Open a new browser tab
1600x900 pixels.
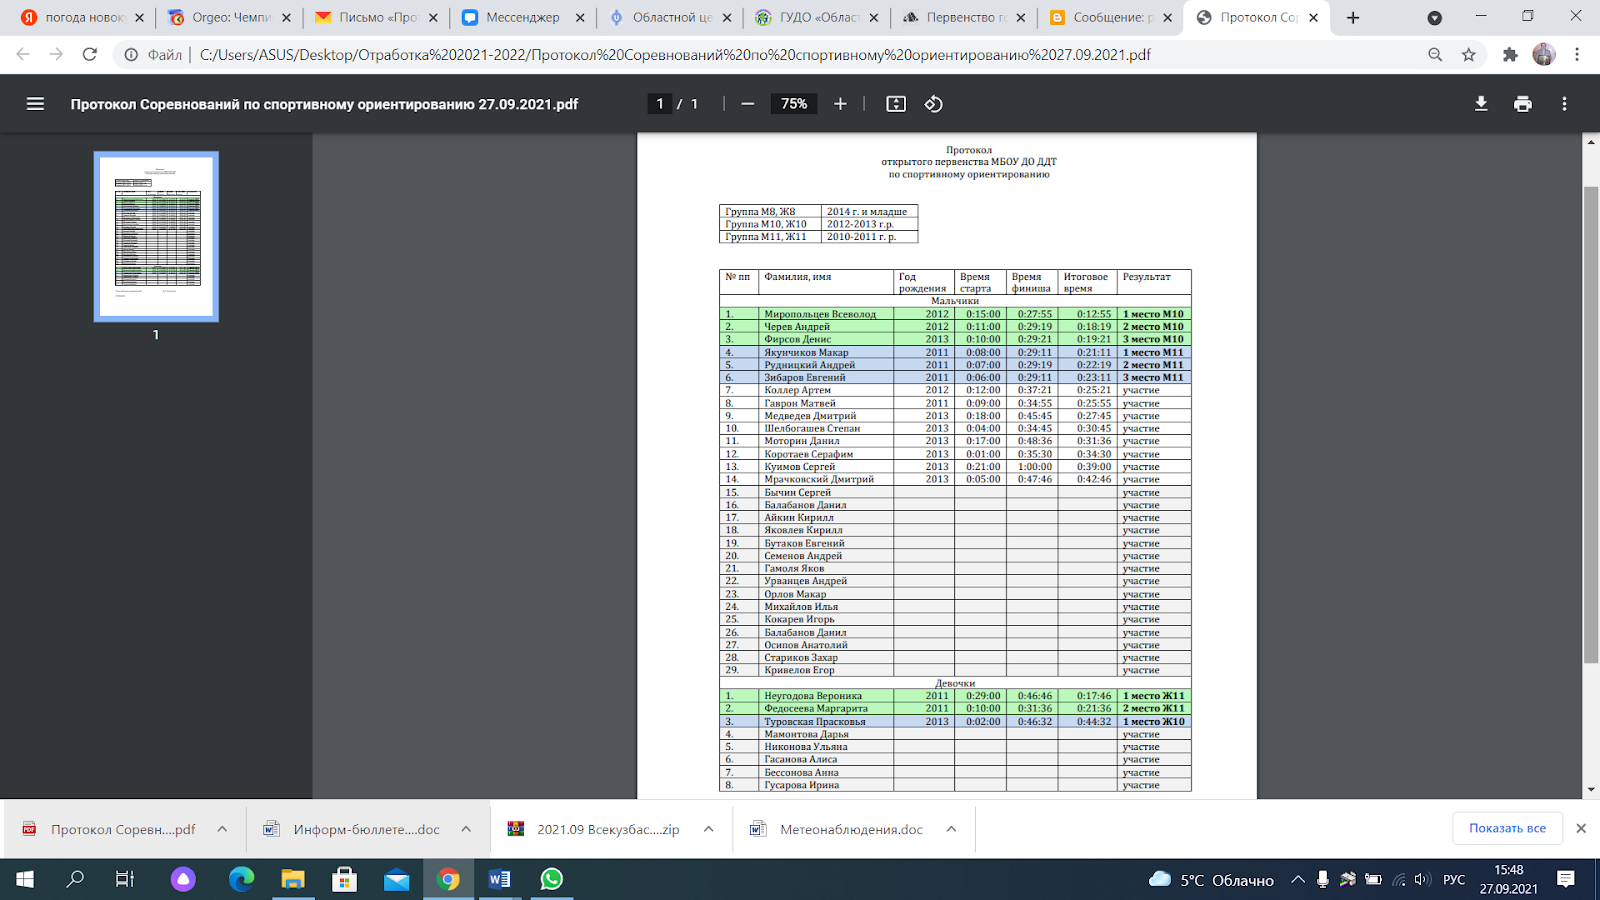coord(1353,18)
